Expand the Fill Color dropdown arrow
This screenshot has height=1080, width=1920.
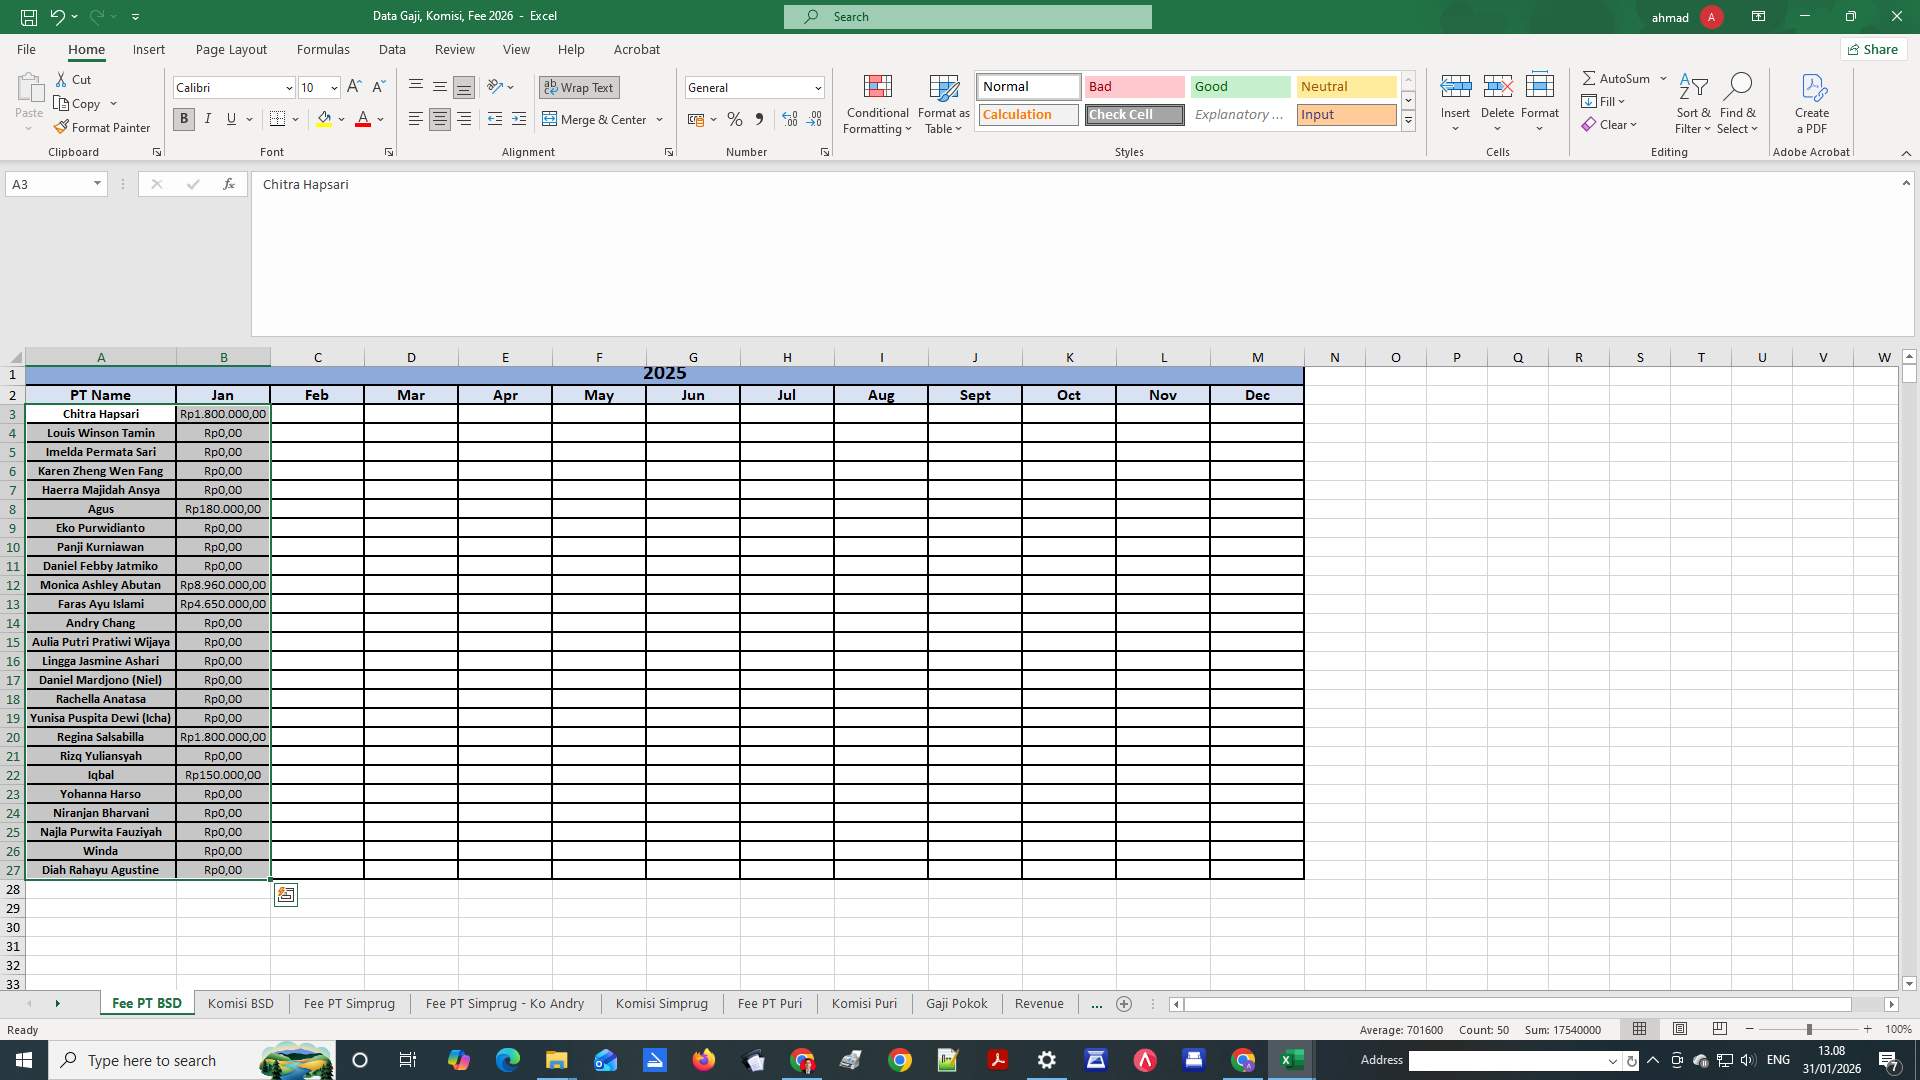click(x=341, y=119)
